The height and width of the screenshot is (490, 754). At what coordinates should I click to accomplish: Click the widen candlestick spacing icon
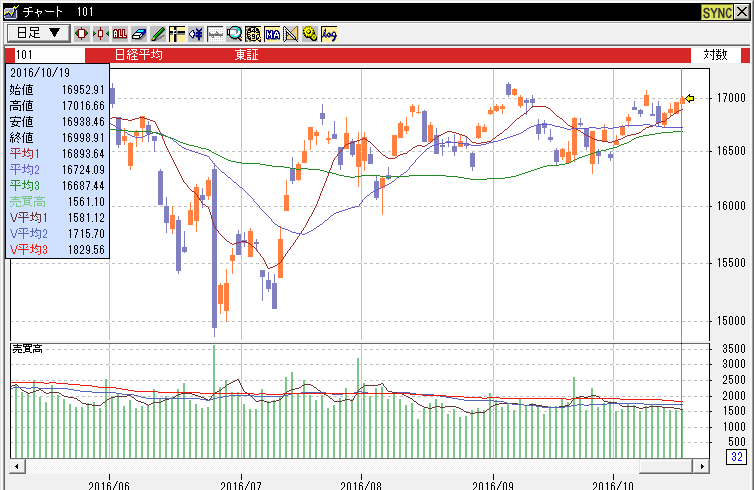point(82,33)
